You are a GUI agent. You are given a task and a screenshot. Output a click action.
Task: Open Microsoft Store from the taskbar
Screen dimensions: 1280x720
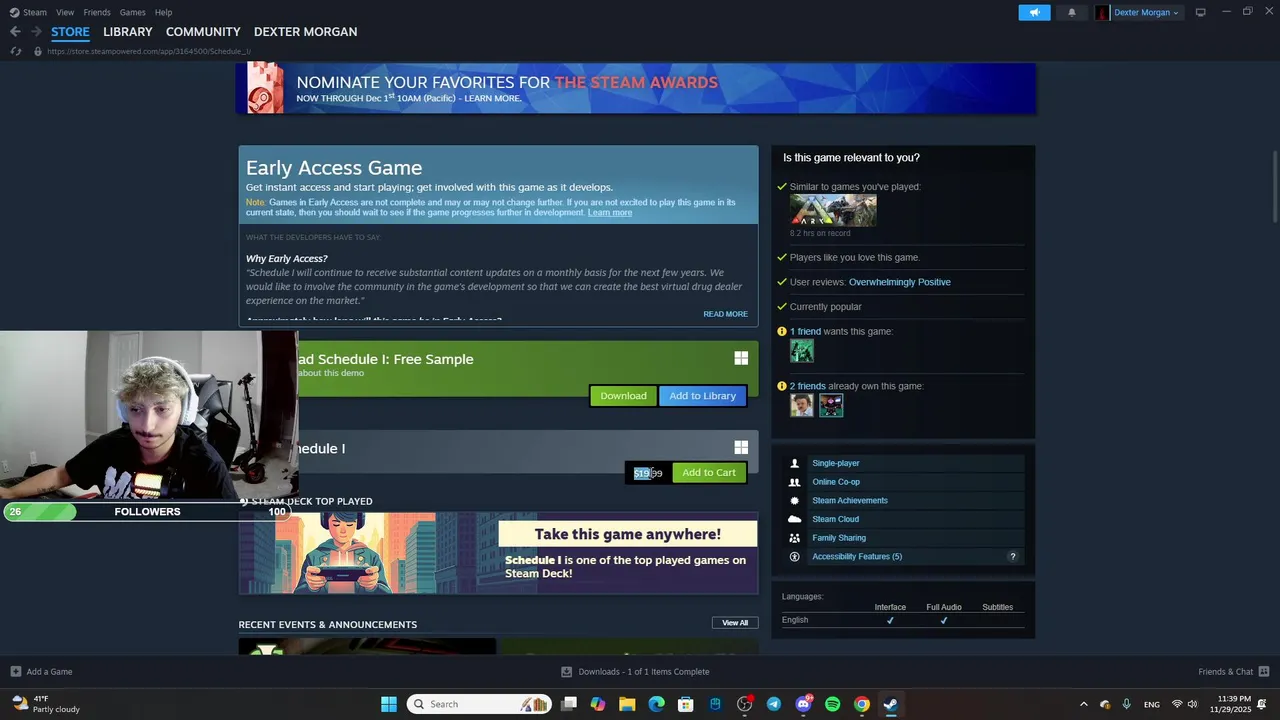coord(686,704)
